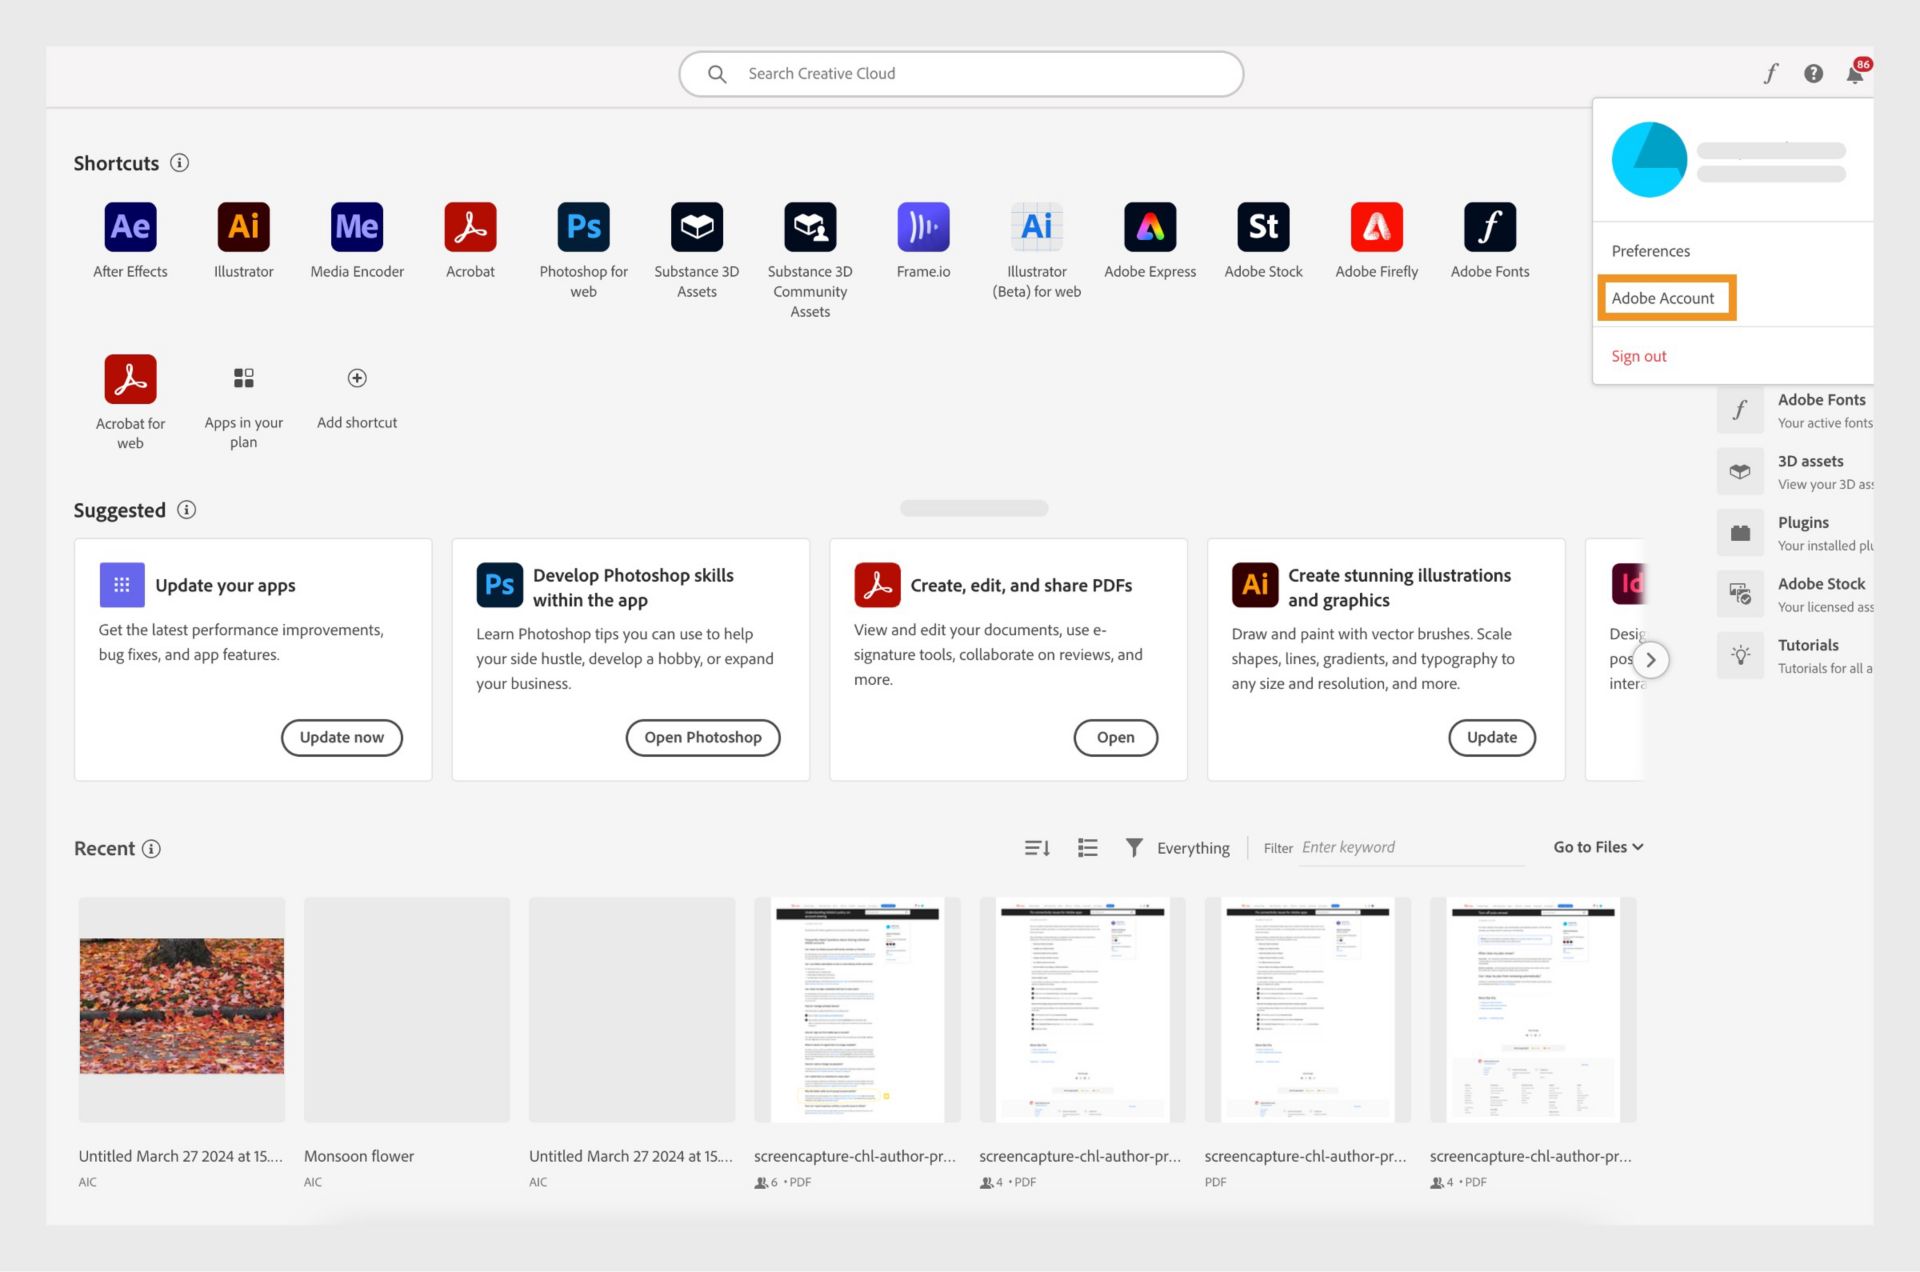Toggle list view for Recent files
1920x1272 pixels.
[1087, 848]
